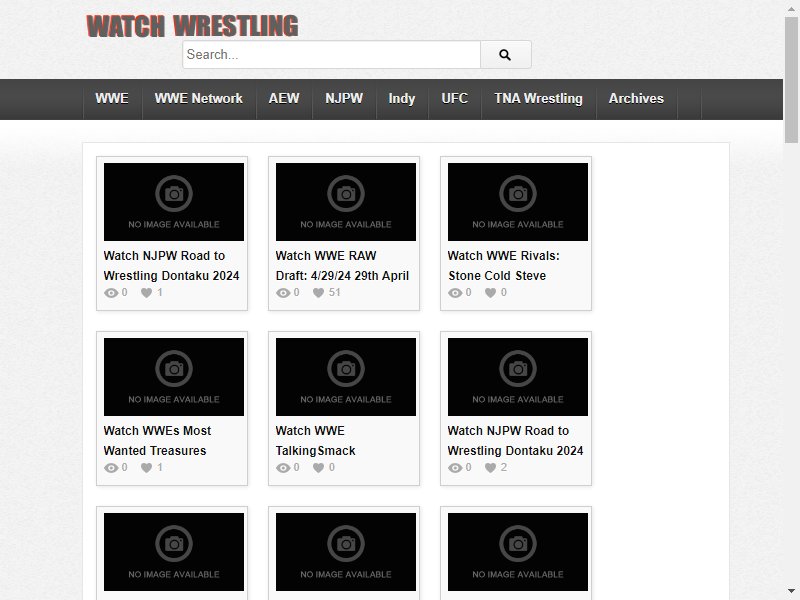
Task: Click the heart icon on WWE RAW Draft card
Action: pyautogui.click(x=318, y=293)
